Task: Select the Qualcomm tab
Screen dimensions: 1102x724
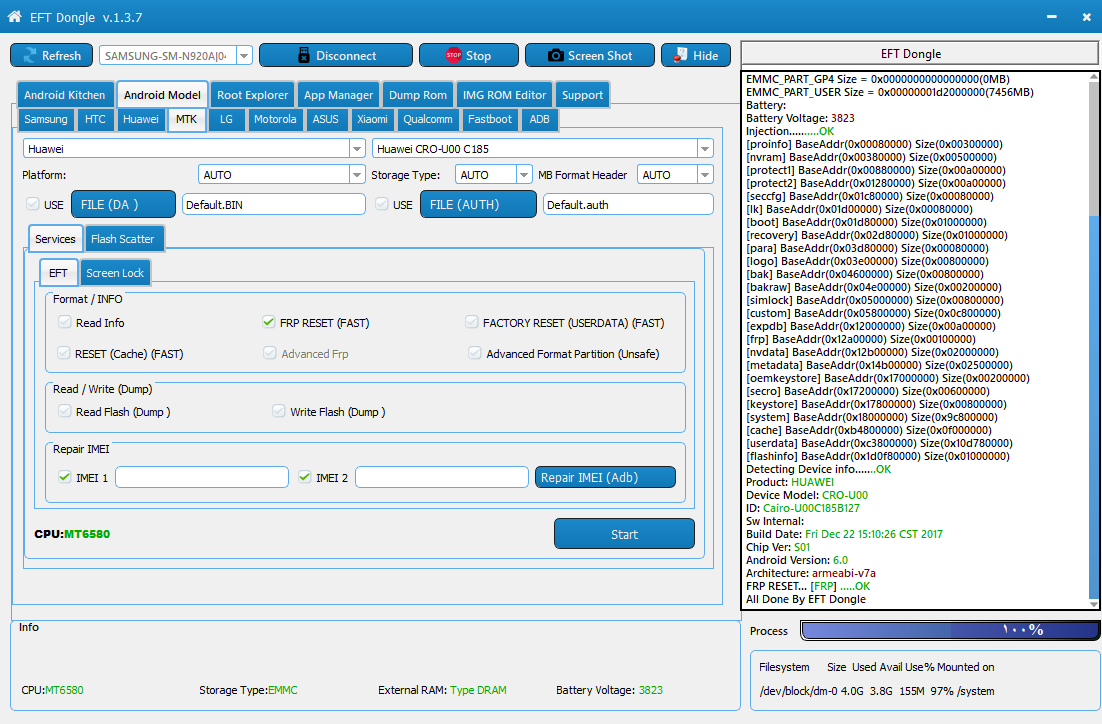Action: coord(428,119)
